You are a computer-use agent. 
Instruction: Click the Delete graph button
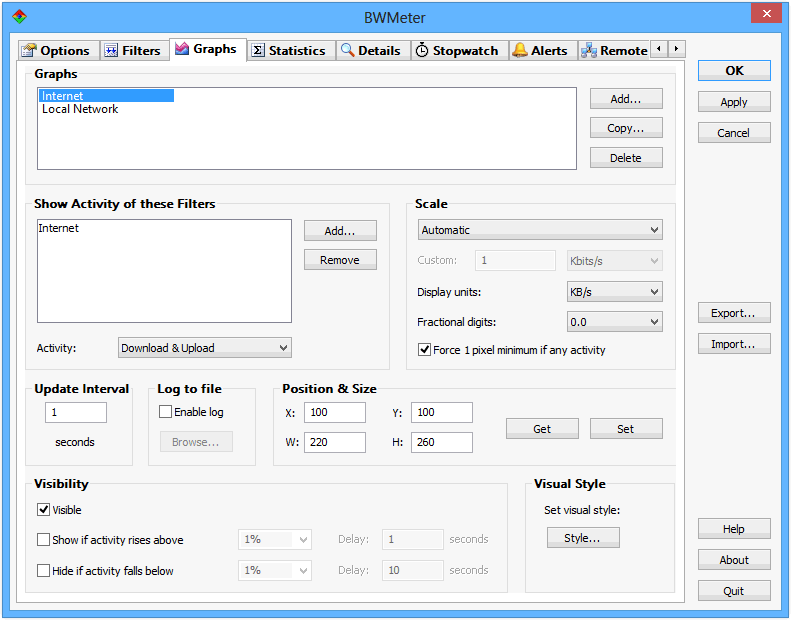[x=626, y=158]
